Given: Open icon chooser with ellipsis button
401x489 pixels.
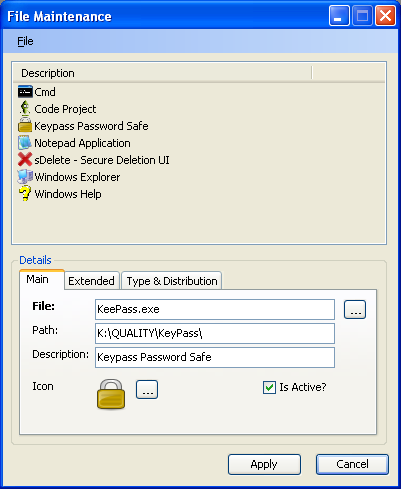Looking at the screenshot, I should pos(147,389).
